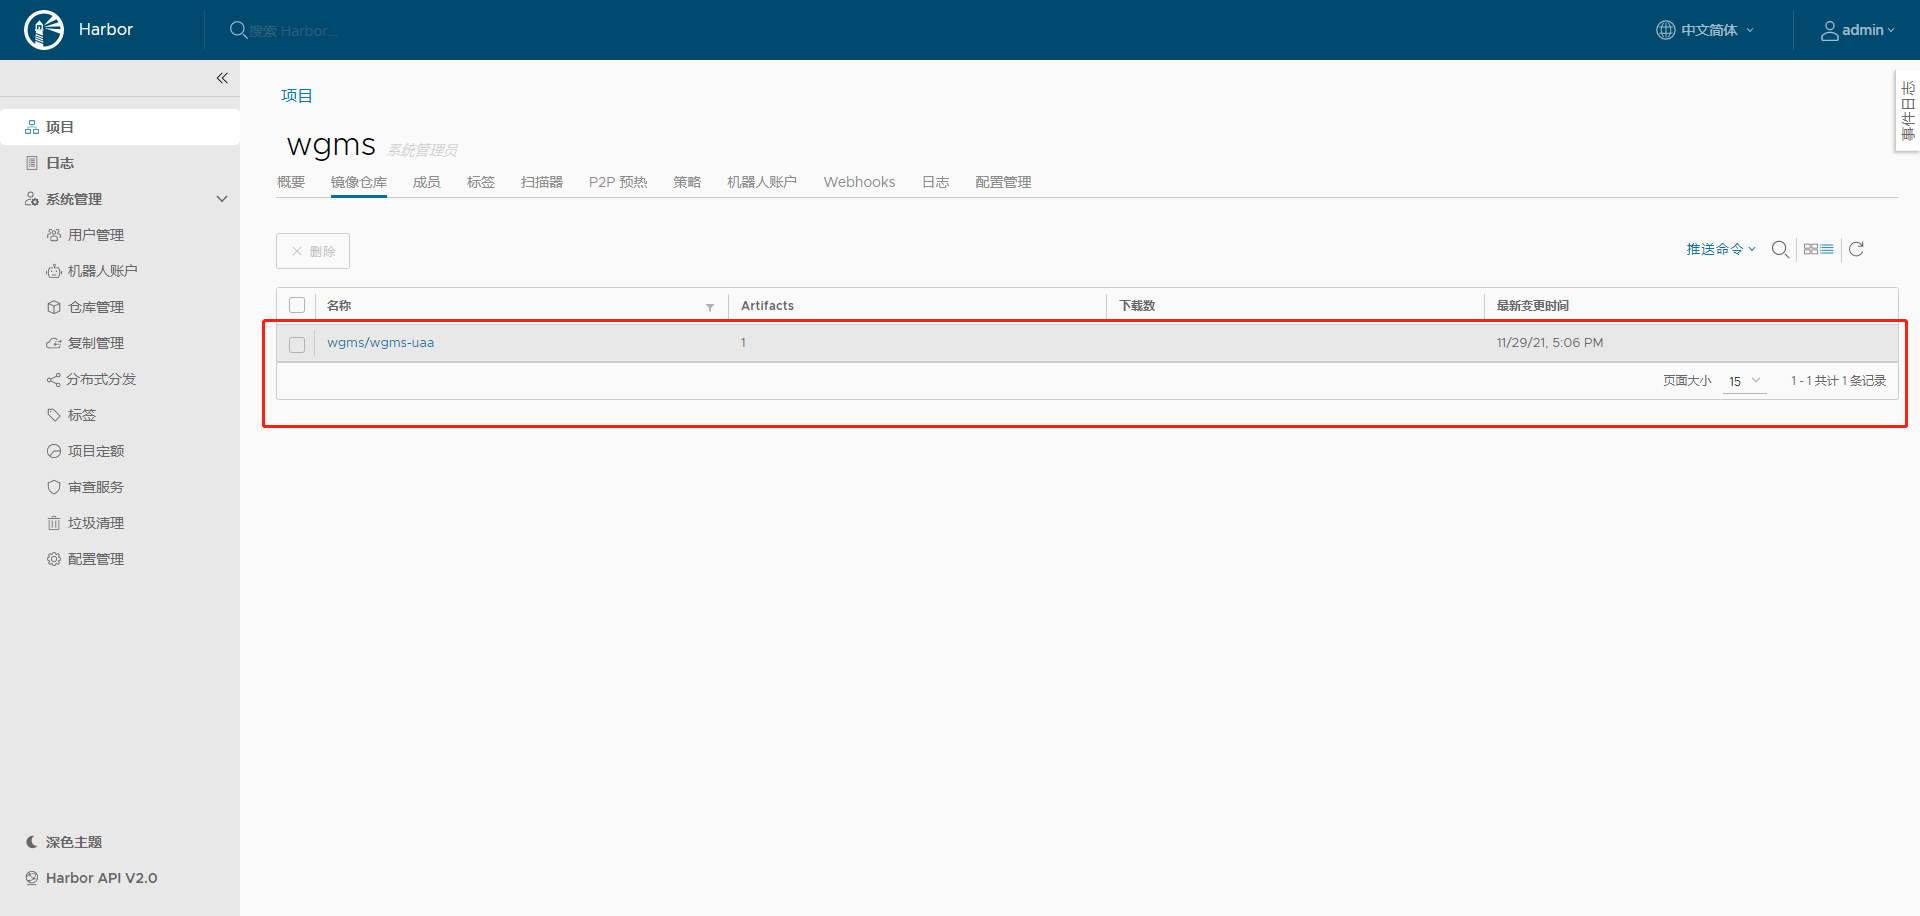Switch to list view icon
The height and width of the screenshot is (916, 1920).
click(1826, 249)
